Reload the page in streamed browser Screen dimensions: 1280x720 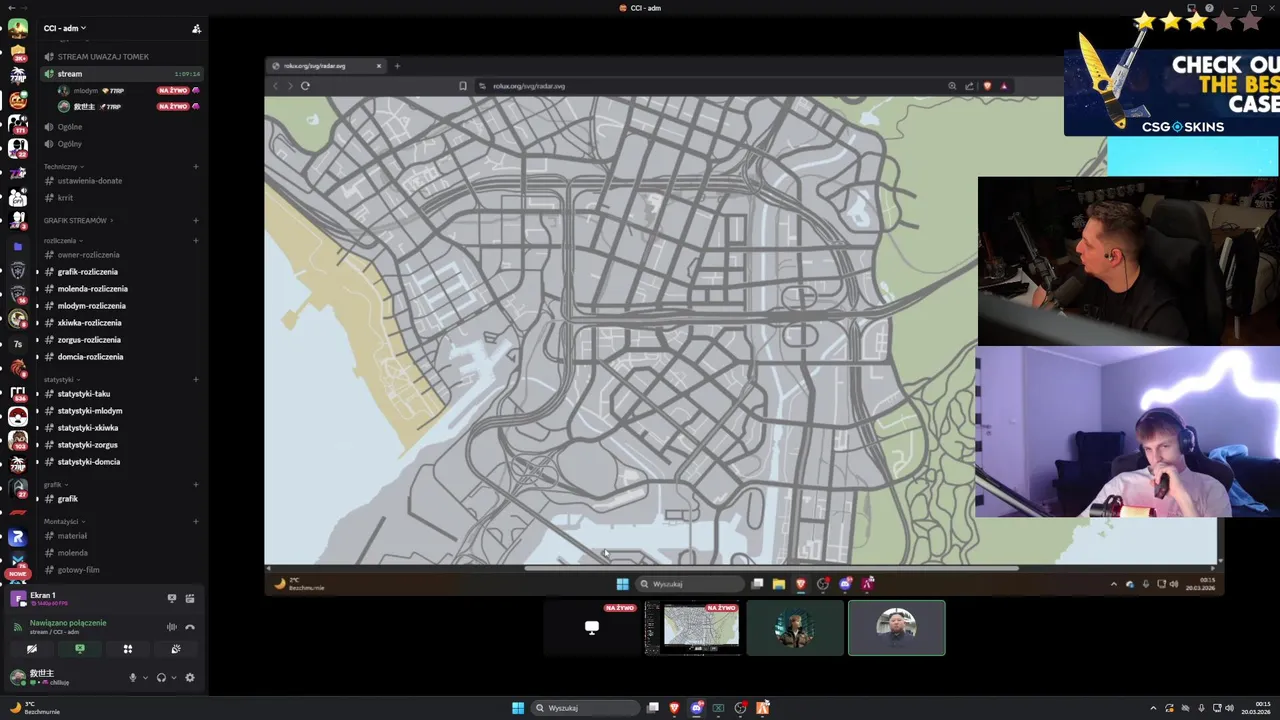305,86
